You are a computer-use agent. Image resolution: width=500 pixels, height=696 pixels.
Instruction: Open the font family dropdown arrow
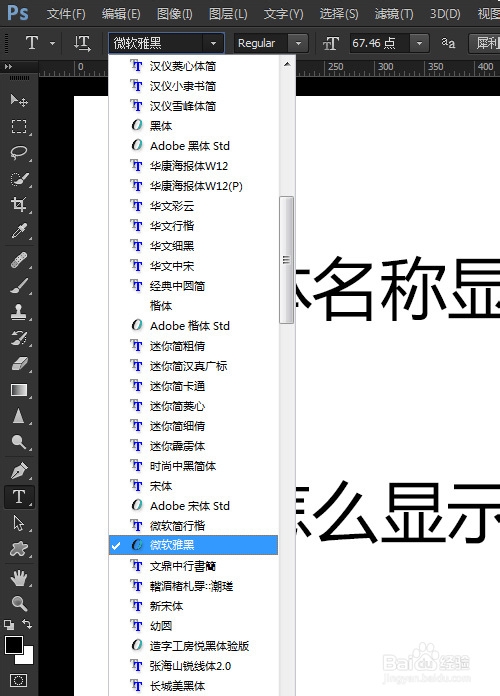(x=213, y=44)
